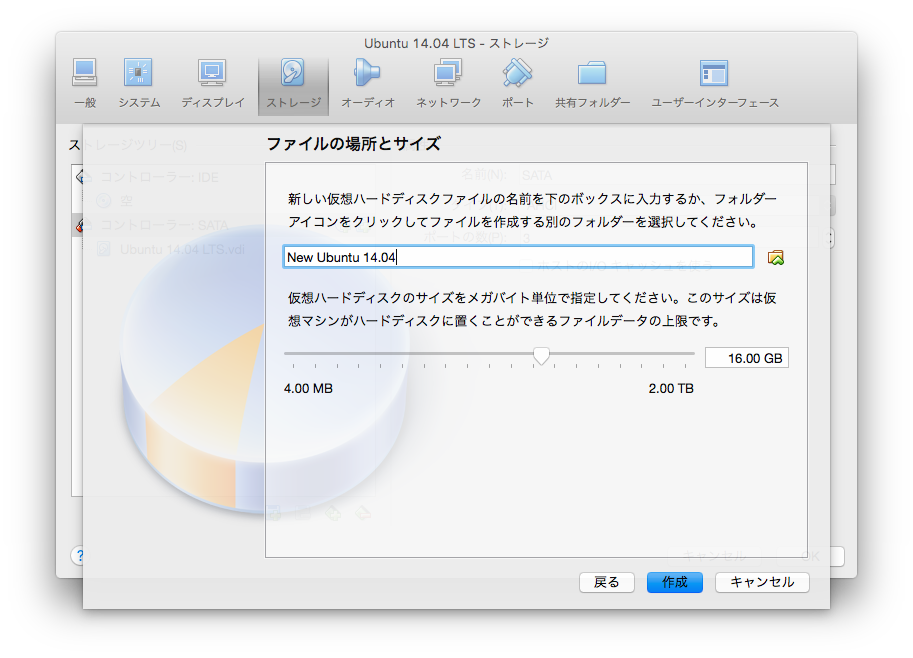Click the 16.00 GB size field
Screen dimensions: 913x658
[746, 358]
